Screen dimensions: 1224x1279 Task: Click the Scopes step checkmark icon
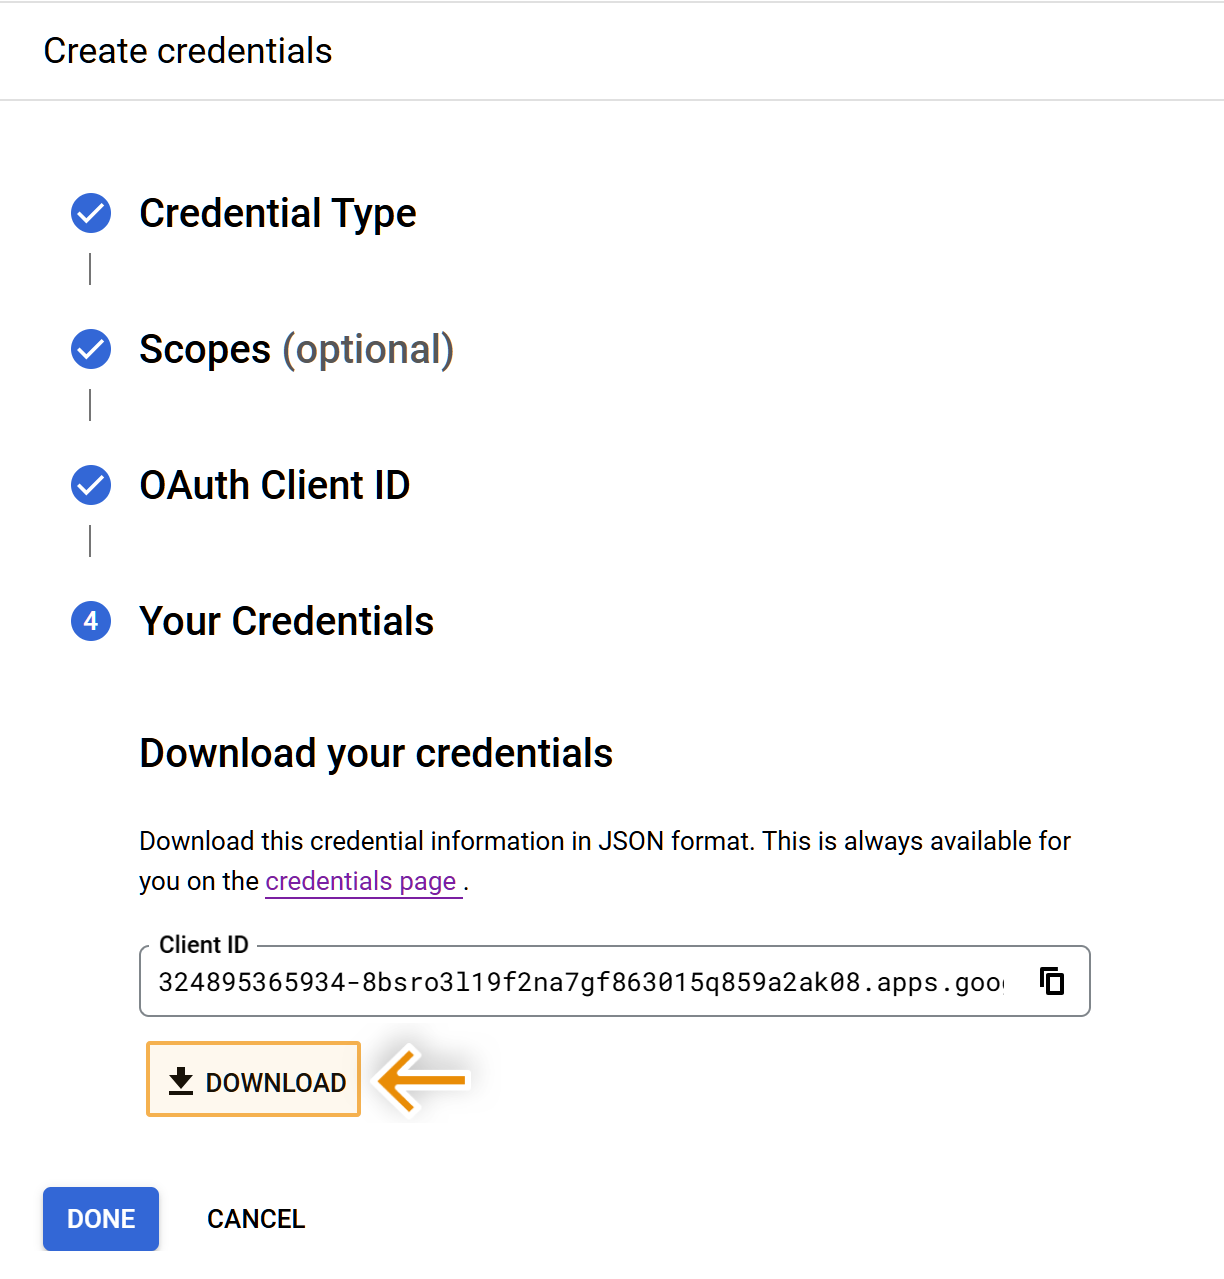tap(91, 349)
